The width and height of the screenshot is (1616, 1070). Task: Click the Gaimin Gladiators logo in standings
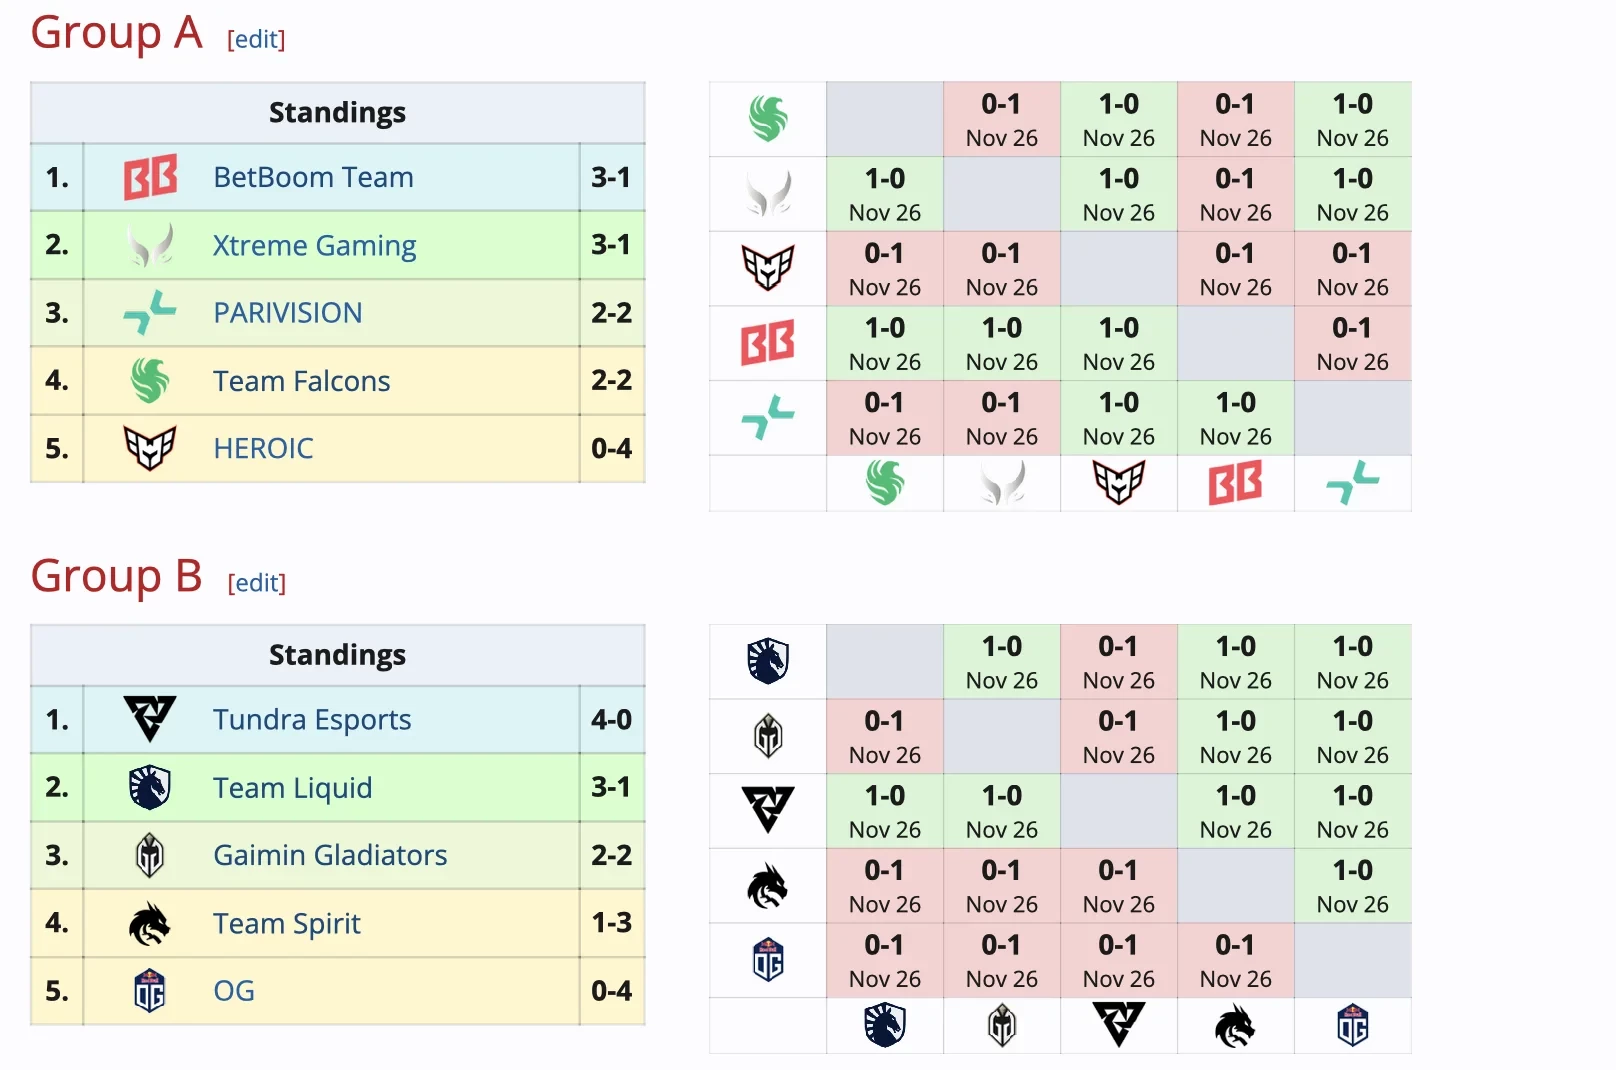coord(150,855)
